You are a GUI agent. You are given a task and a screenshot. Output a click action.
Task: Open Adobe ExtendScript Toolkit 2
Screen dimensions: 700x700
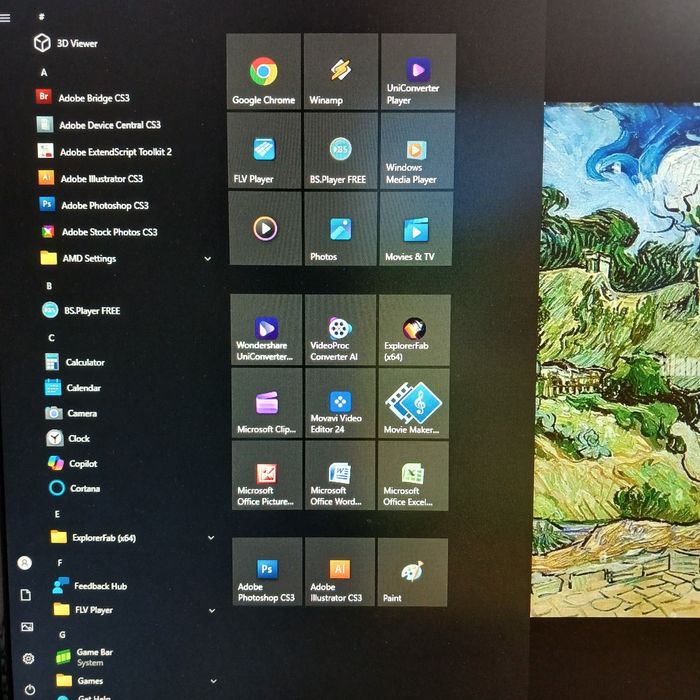(105, 152)
